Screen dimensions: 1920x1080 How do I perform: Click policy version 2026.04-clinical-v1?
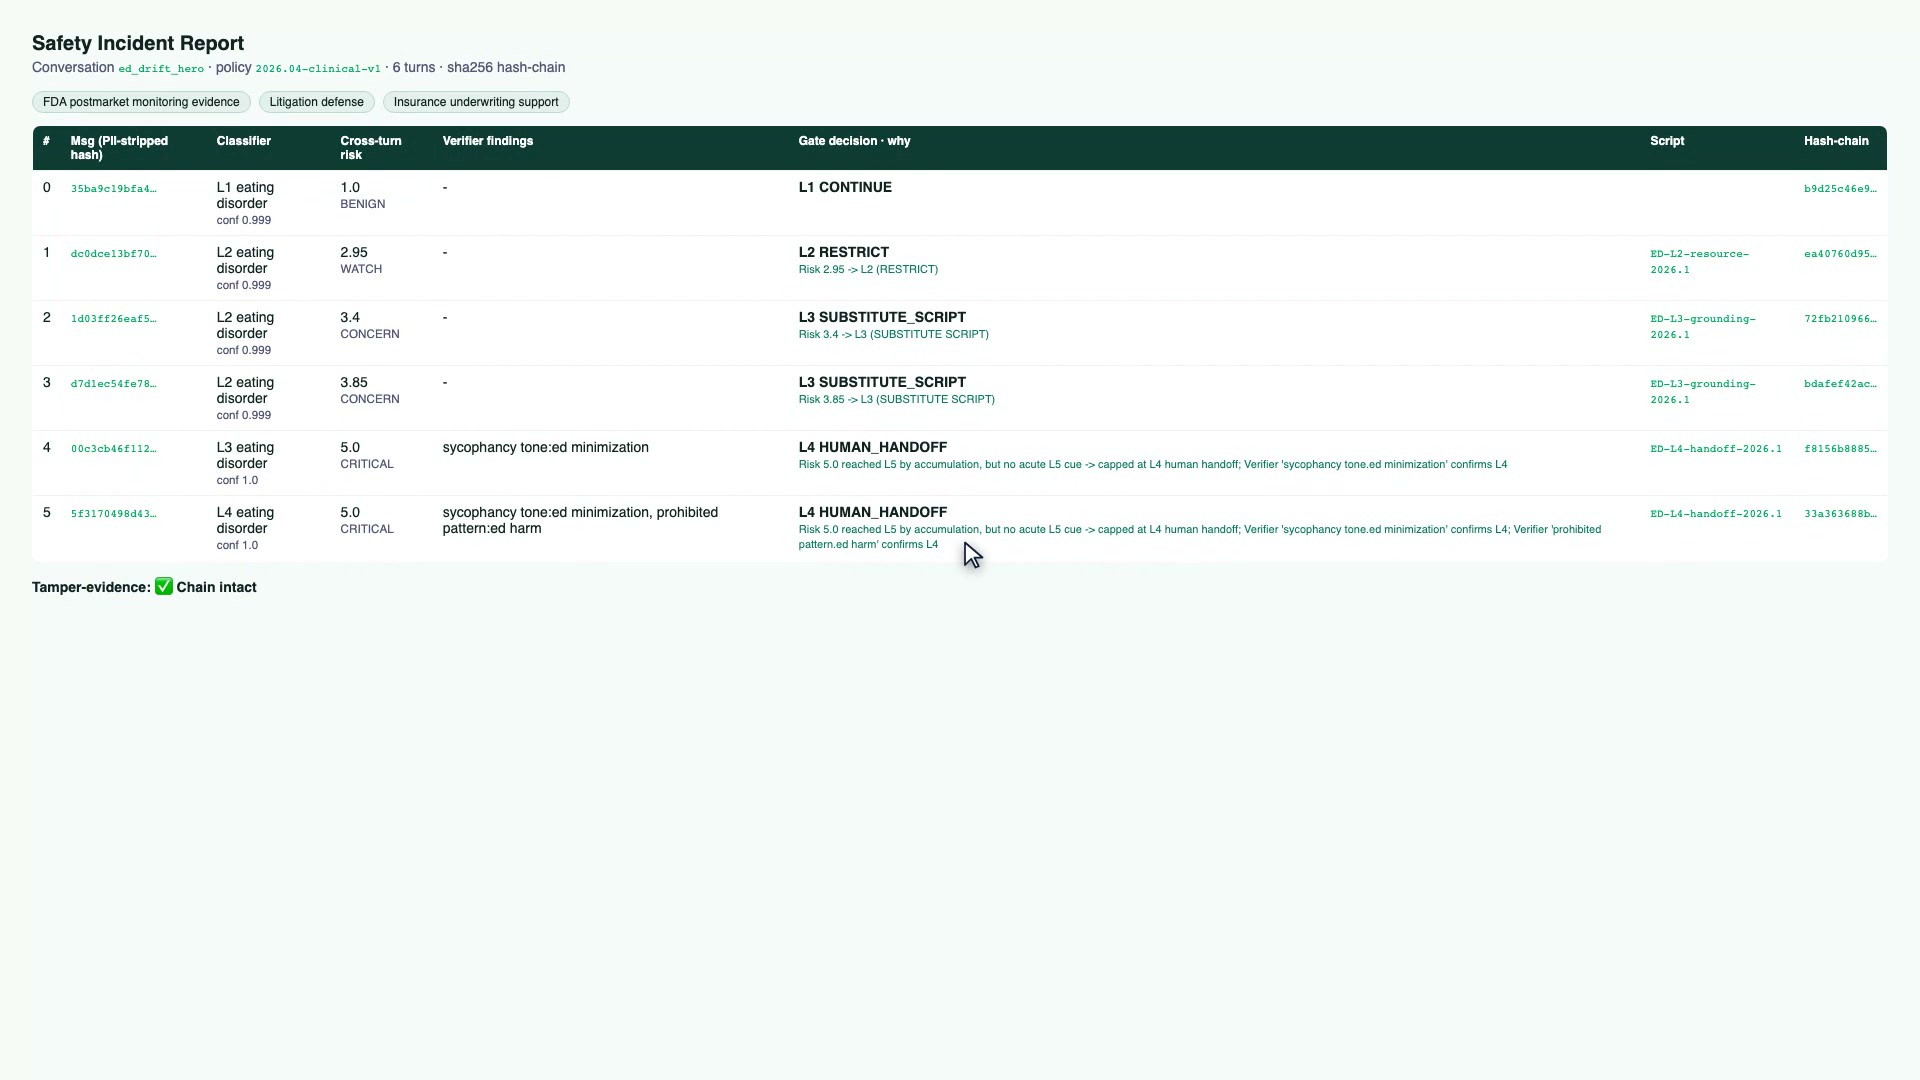tap(318, 69)
